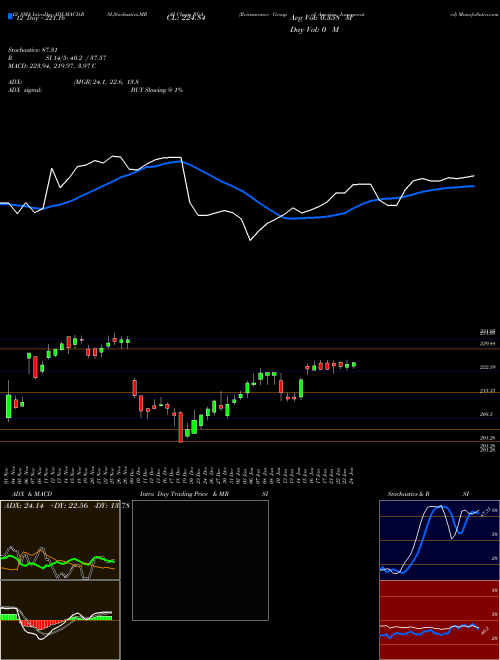
Task: Click the 'Intra Day Trading Price & MR' title
Action: click(184, 494)
